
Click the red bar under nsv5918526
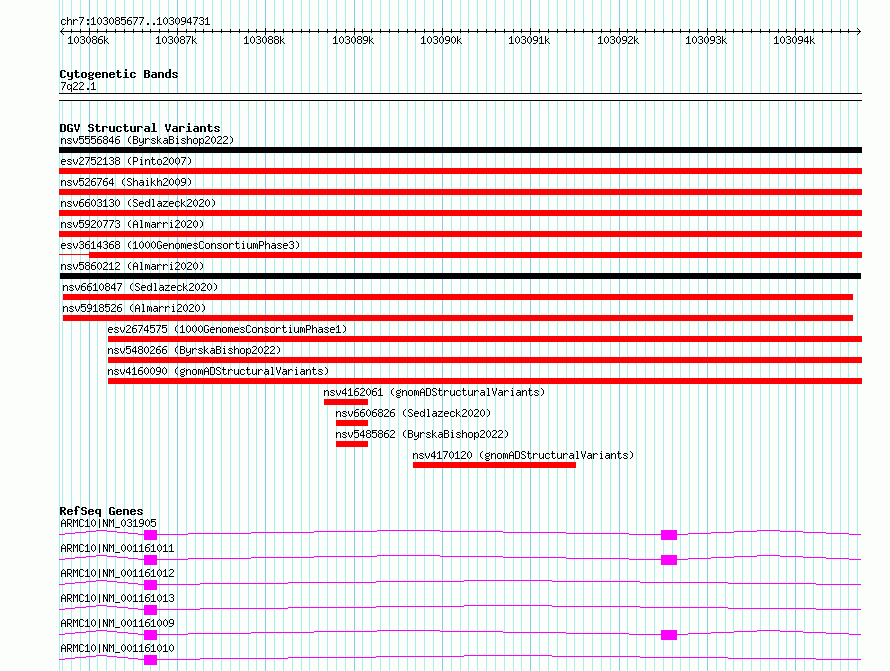click(458, 318)
